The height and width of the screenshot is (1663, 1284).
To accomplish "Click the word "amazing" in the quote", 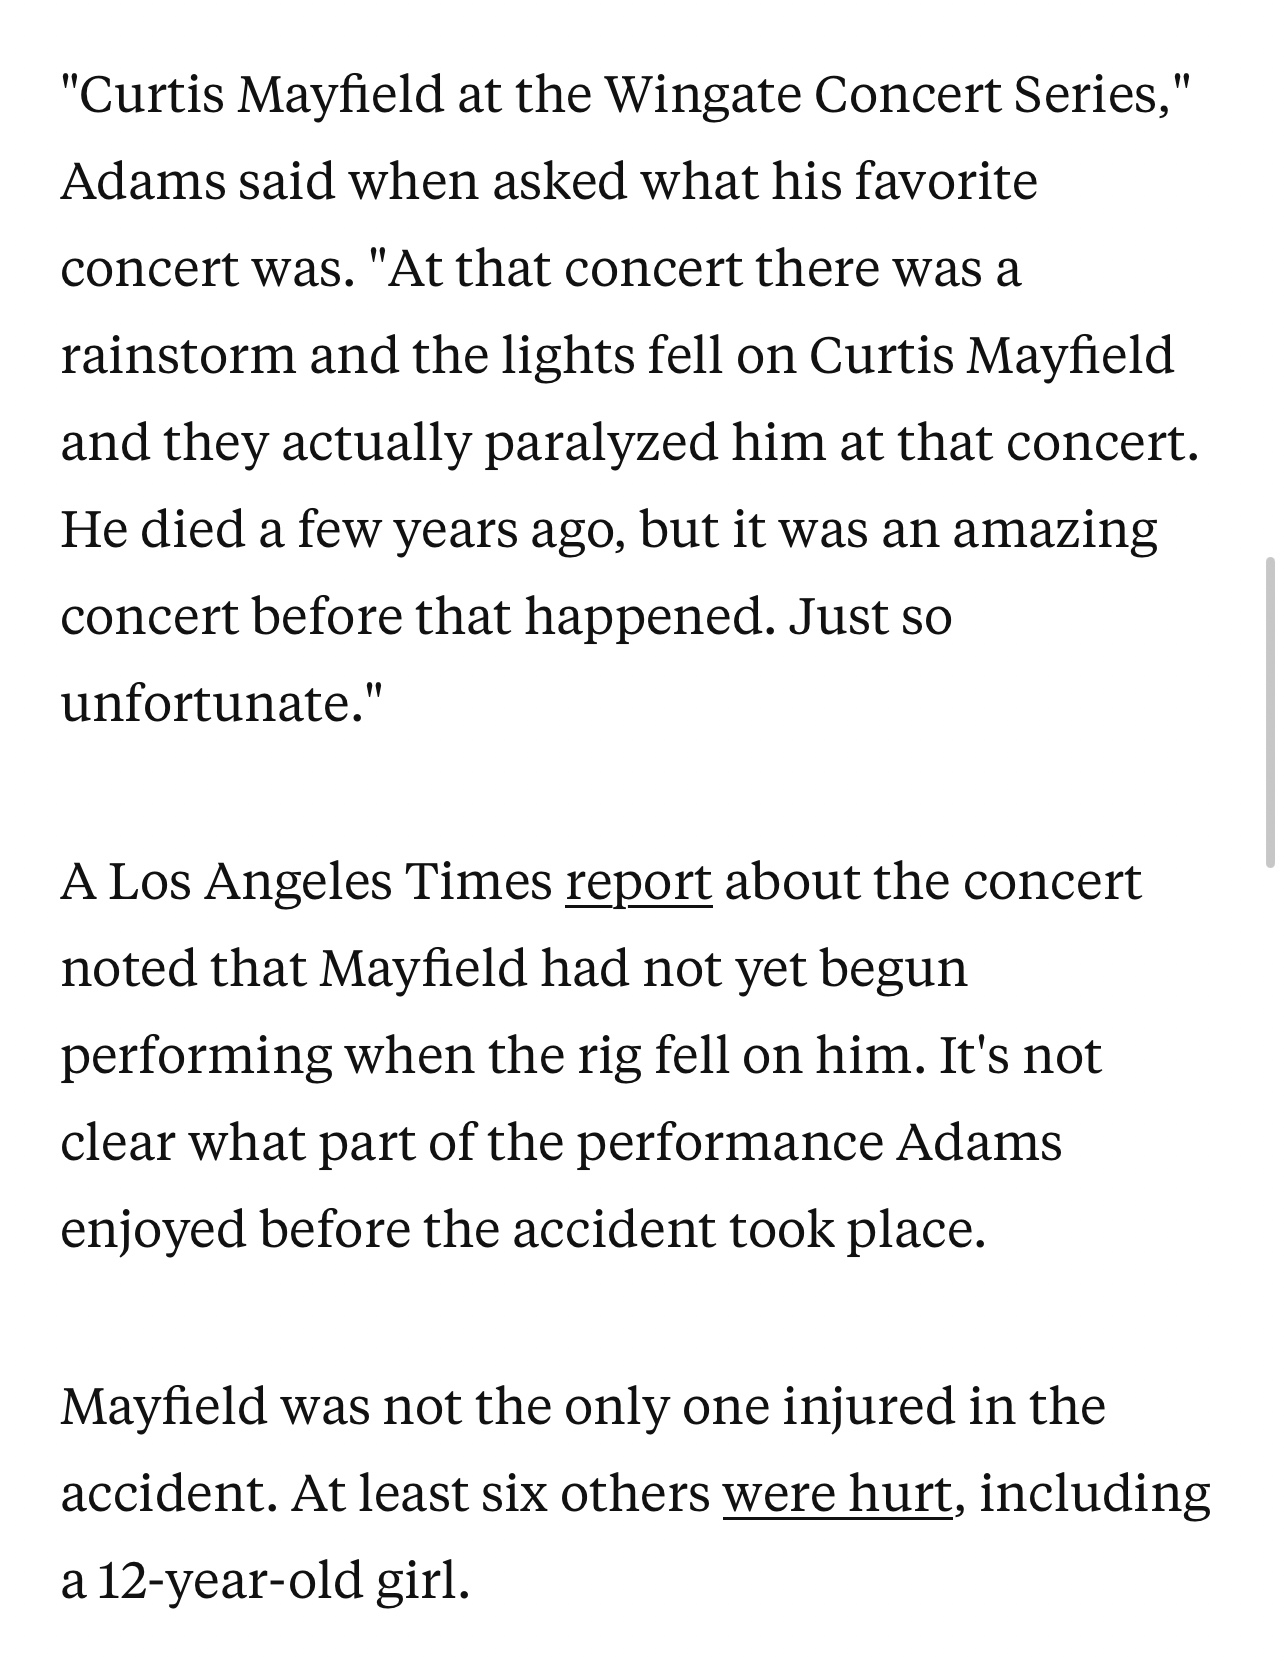I will coord(1054,530).
